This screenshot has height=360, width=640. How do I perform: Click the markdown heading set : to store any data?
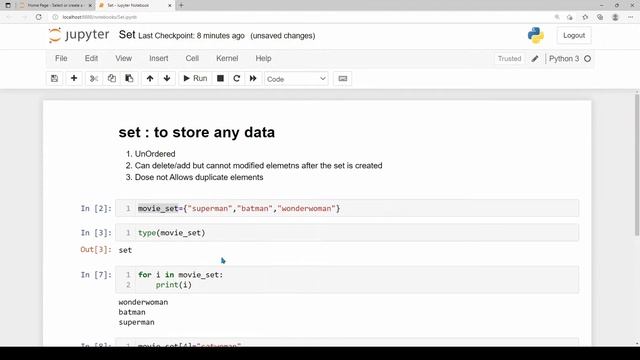(196, 132)
